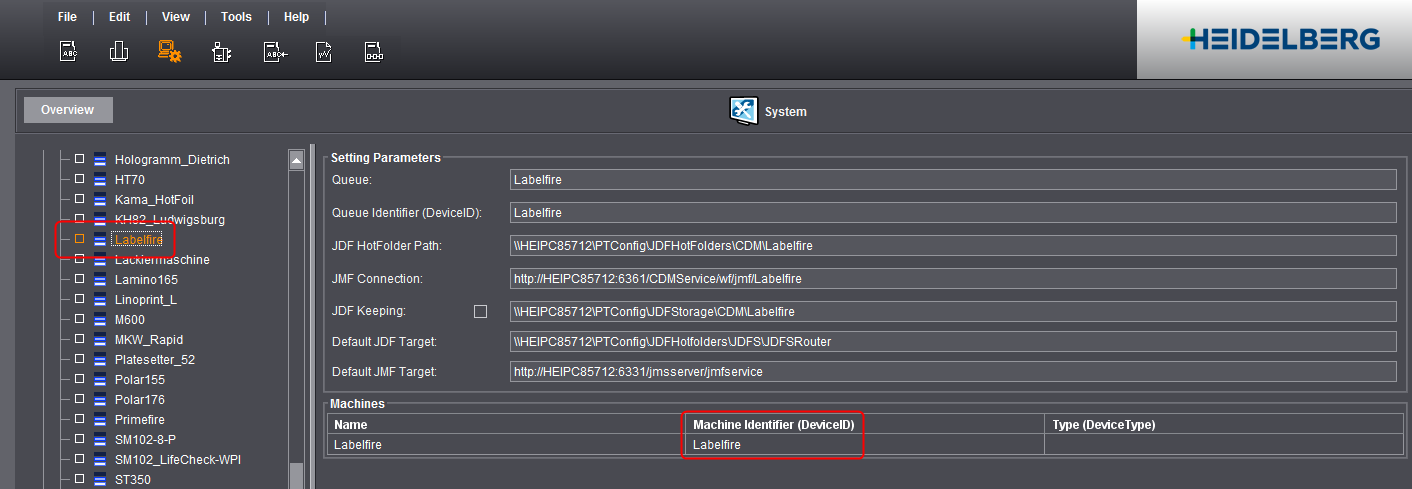Click the device icon beside Primefire
The height and width of the screenshot is (489, 1412).
[x=99, y=420]
